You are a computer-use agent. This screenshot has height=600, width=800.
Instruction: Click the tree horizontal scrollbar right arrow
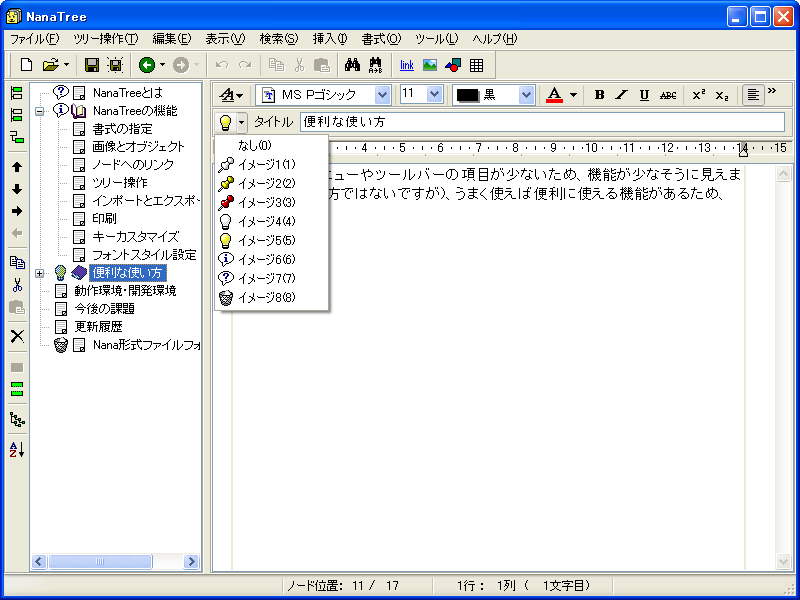click(191, 562)
